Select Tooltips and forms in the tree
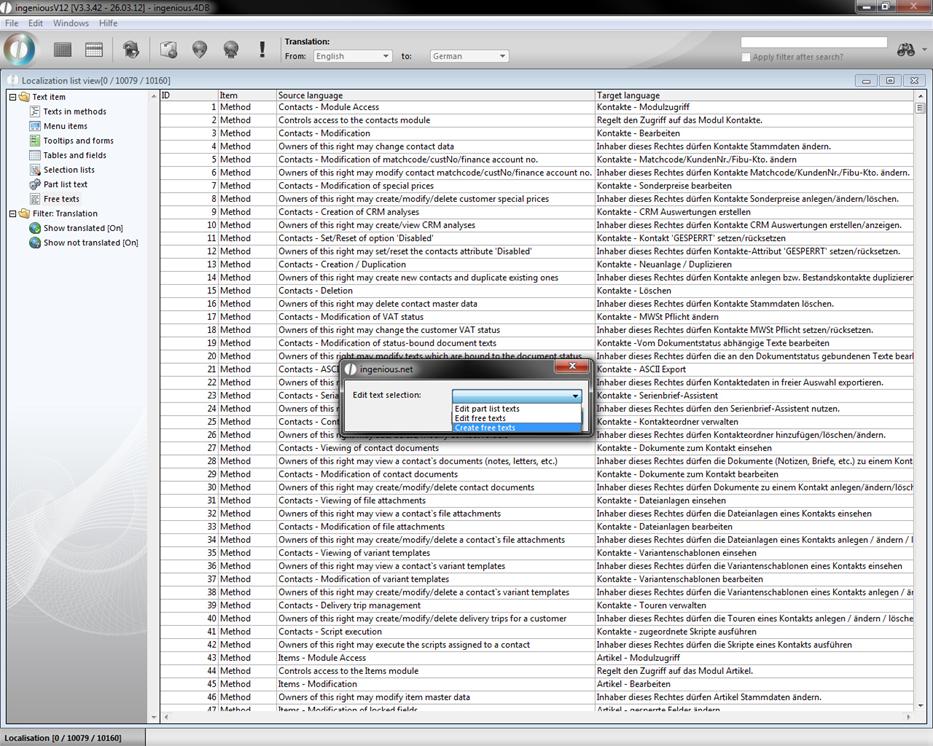The image size is (933, 746). (x=78, y=141)
